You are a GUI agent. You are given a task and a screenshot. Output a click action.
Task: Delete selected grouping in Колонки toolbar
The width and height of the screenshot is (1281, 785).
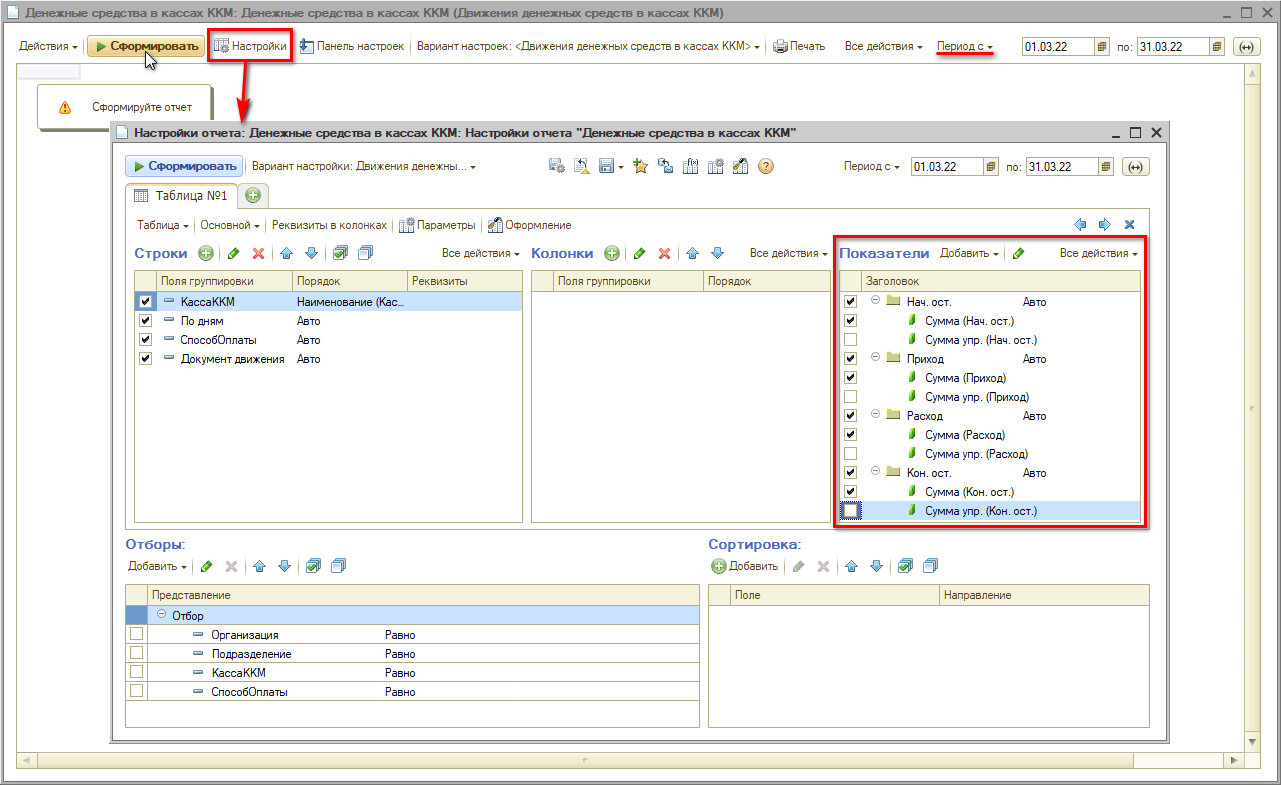click(x=664, y=254)
